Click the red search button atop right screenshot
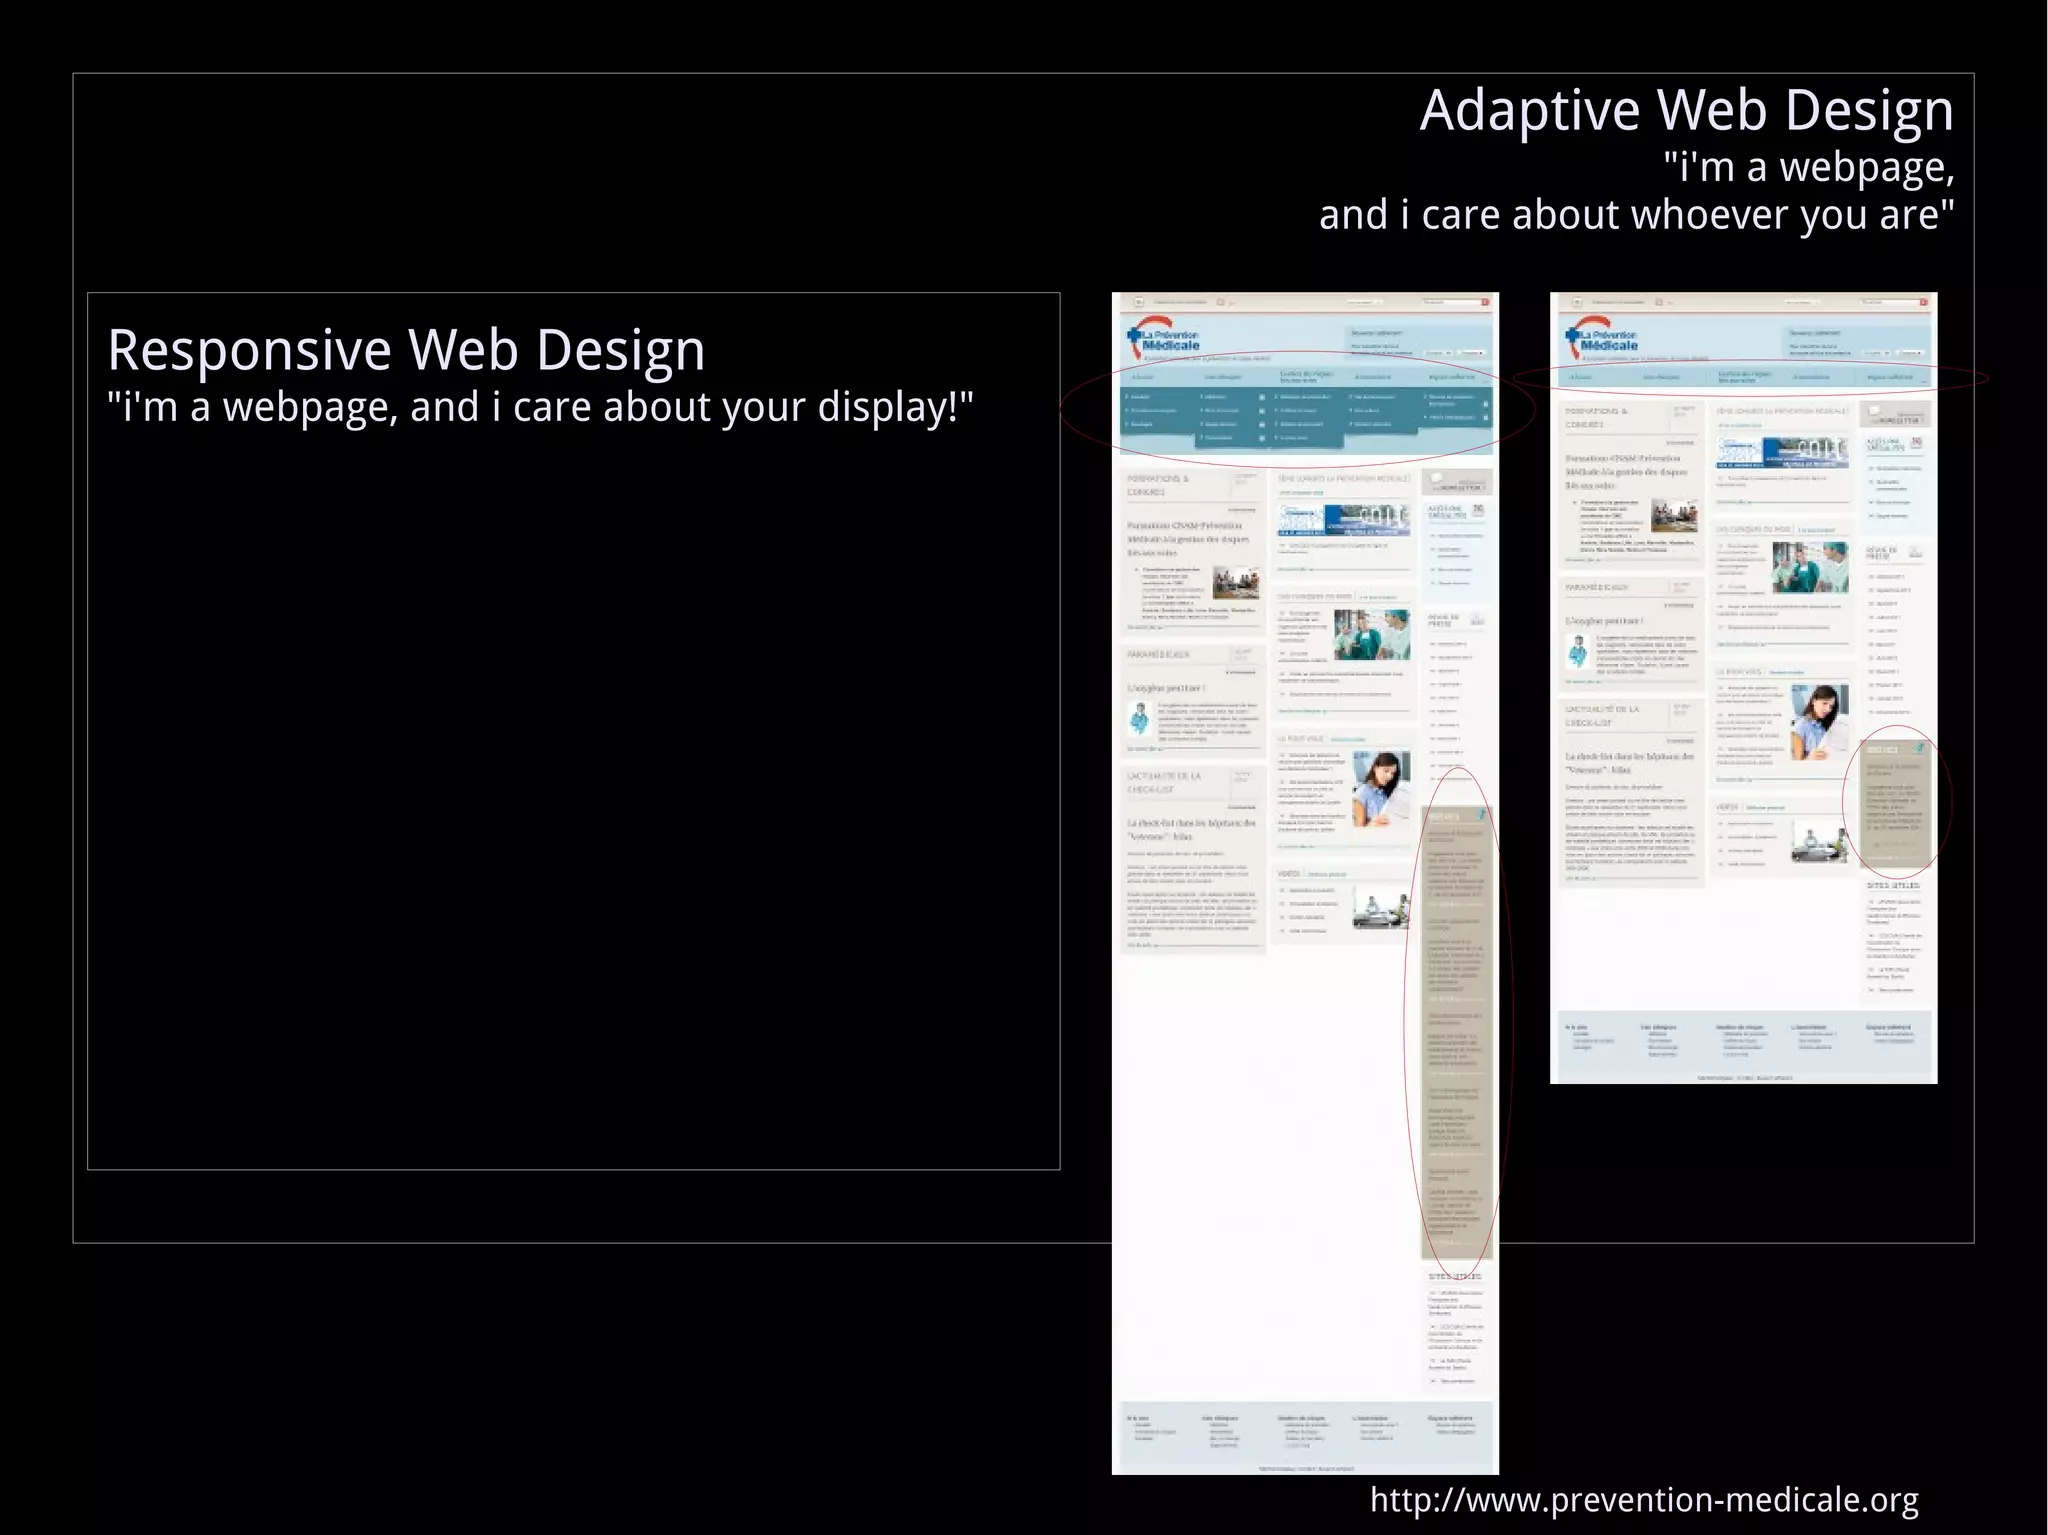Screen dimensions: 2048x1535 [1923, 302]
